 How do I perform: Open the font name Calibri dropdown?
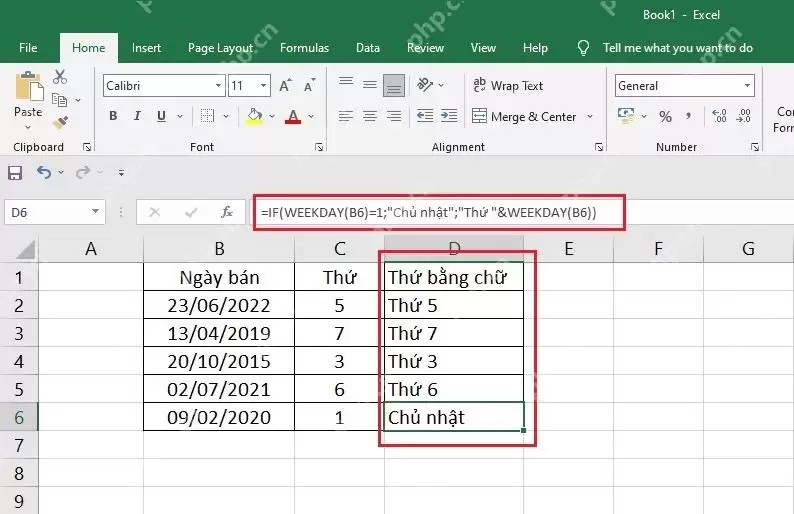click(x=218, y=86)
